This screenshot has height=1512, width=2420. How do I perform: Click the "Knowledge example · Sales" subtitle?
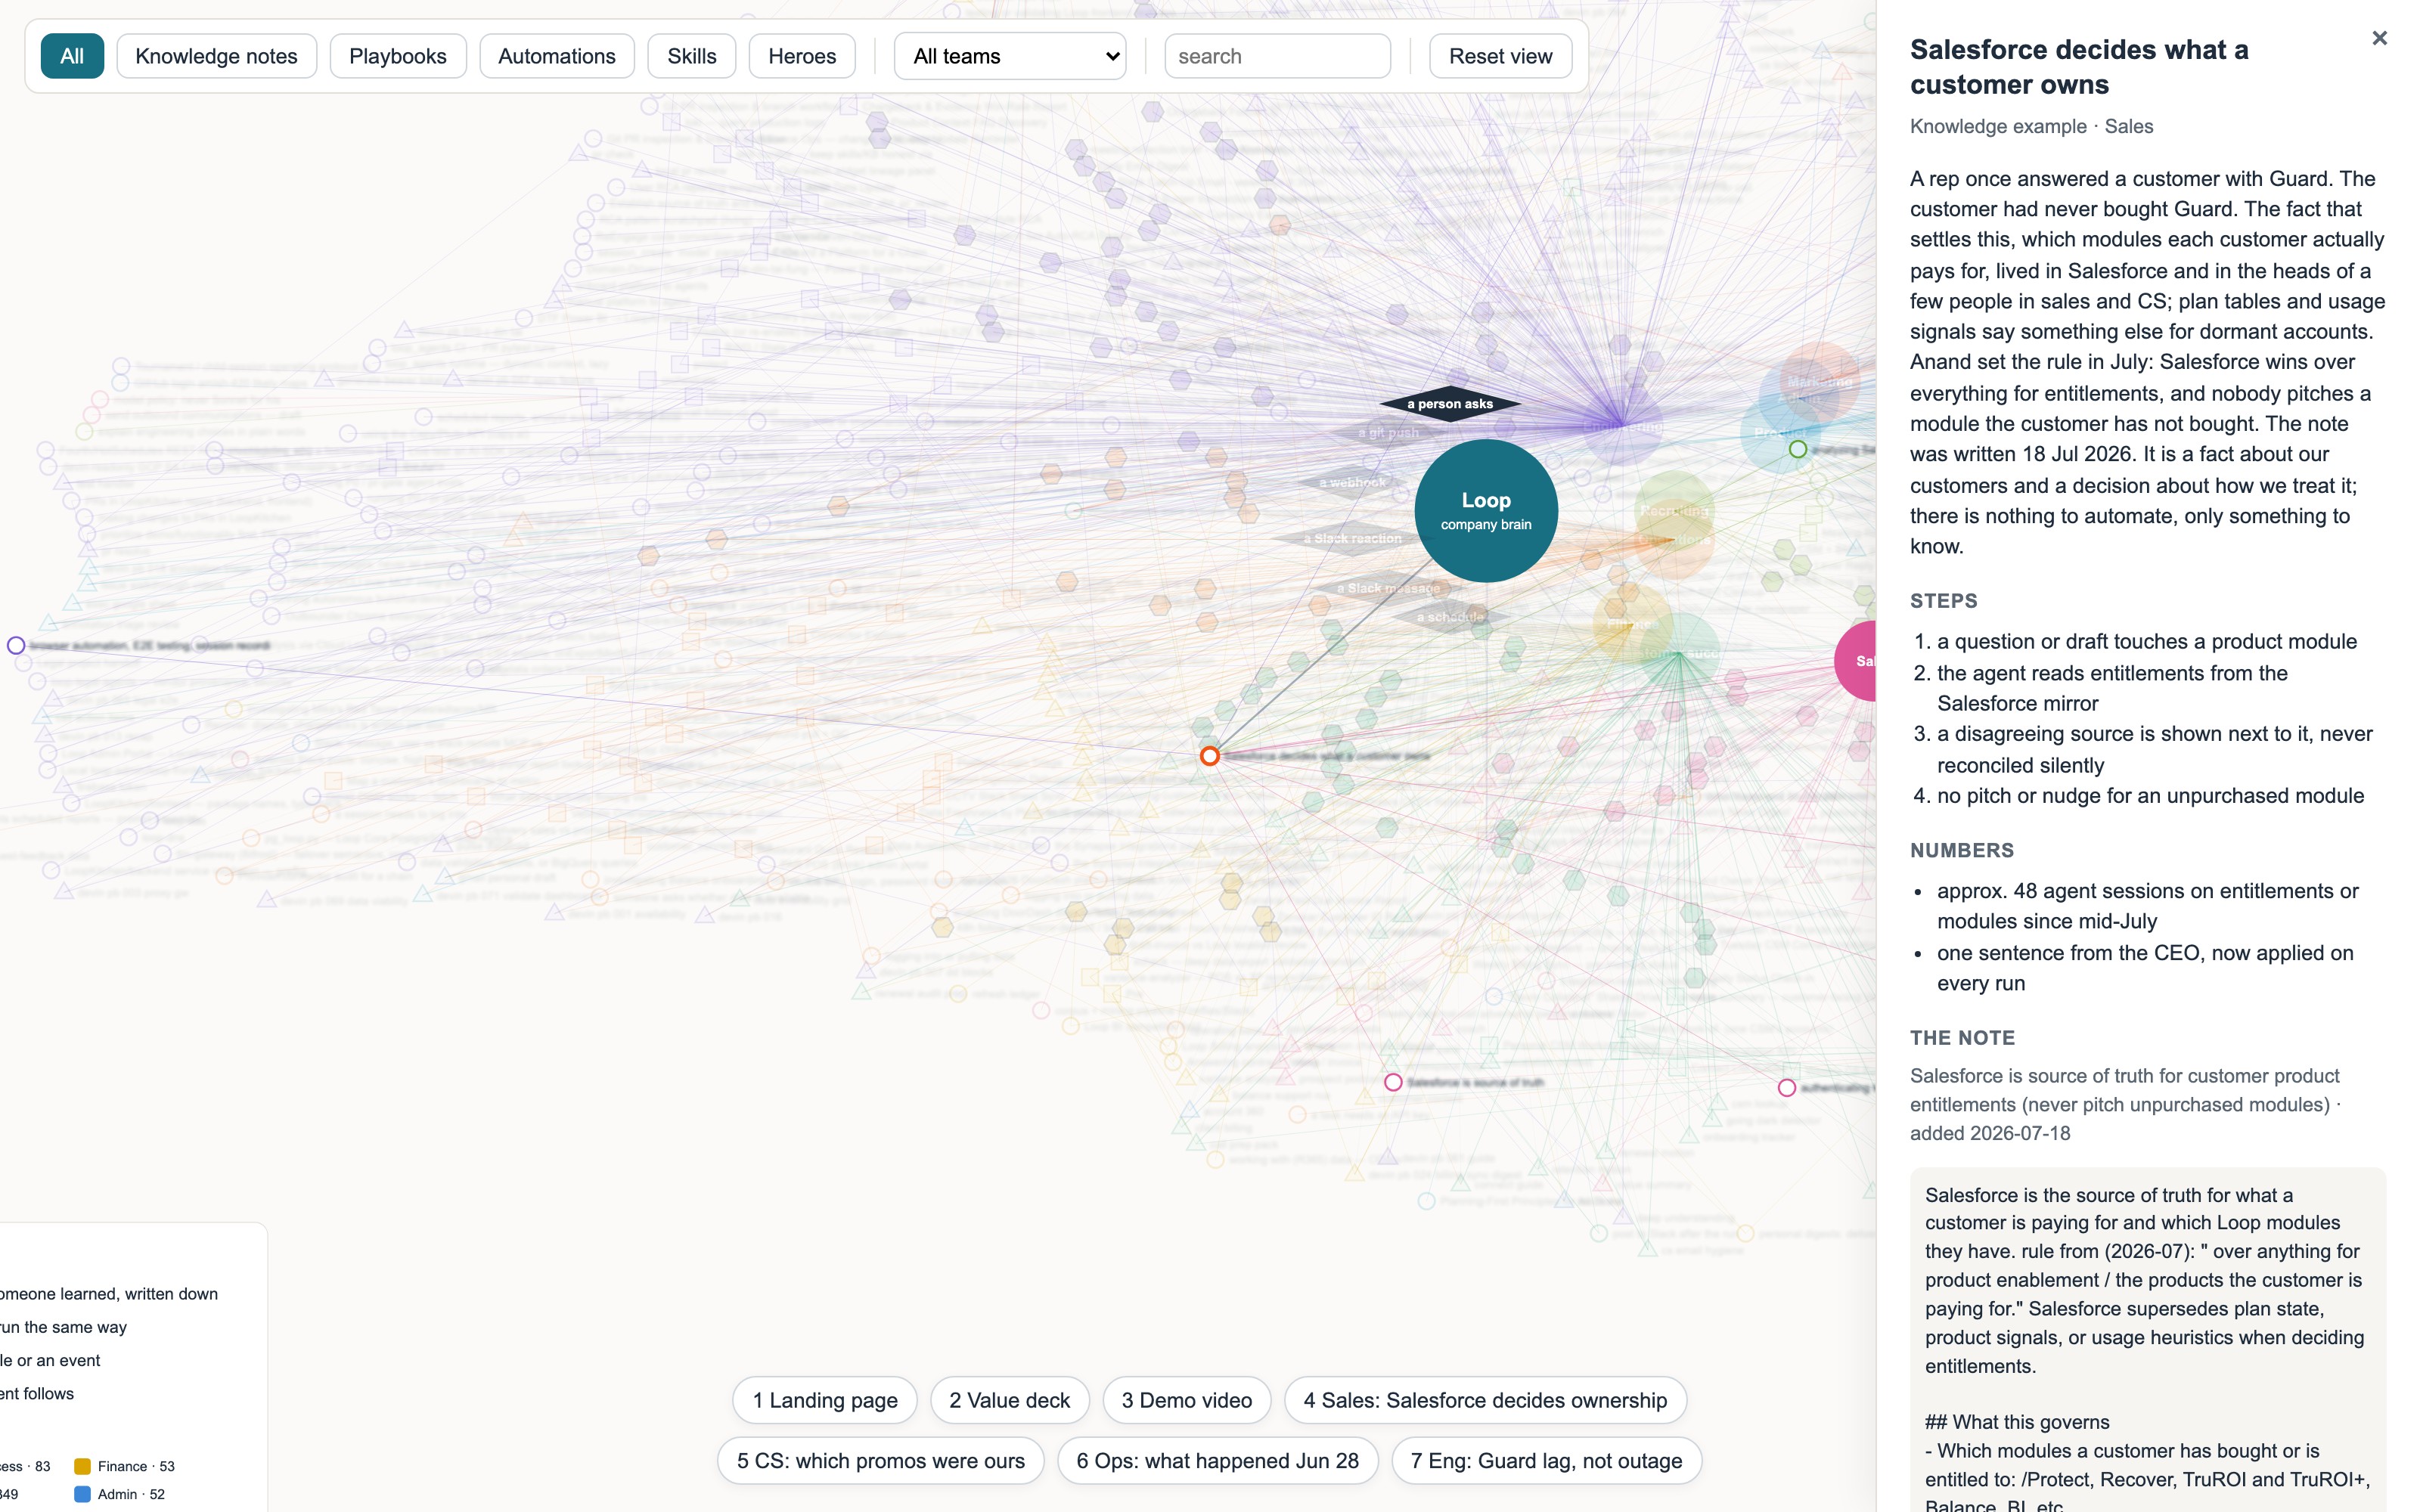(2031, 126)
